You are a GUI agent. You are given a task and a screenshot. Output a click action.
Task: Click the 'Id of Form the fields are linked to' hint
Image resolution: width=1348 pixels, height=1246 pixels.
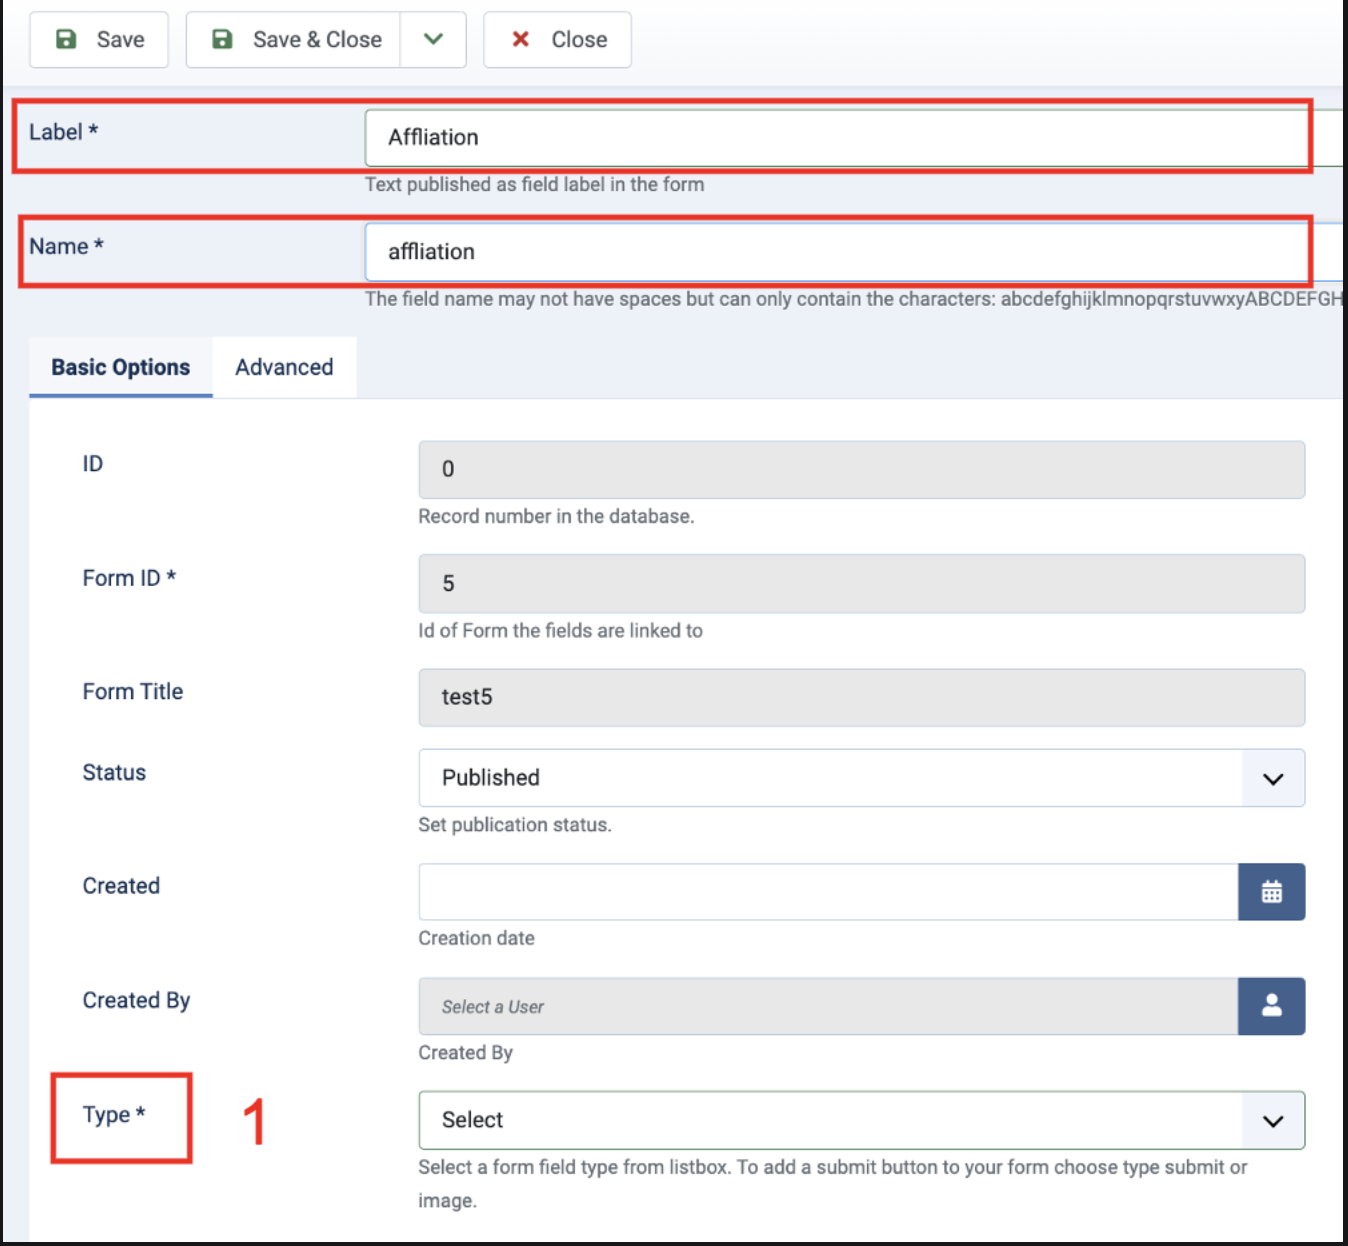pos(560,630)
